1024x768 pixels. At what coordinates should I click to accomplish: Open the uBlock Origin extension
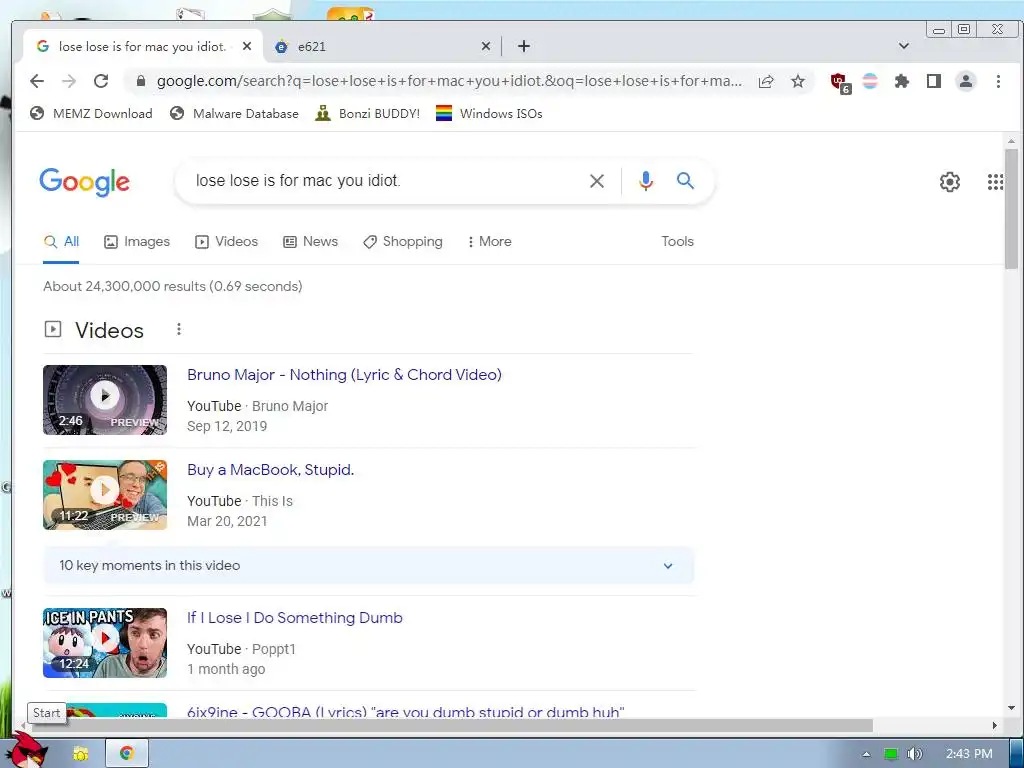pyautogui.click(x=840, y=83)
